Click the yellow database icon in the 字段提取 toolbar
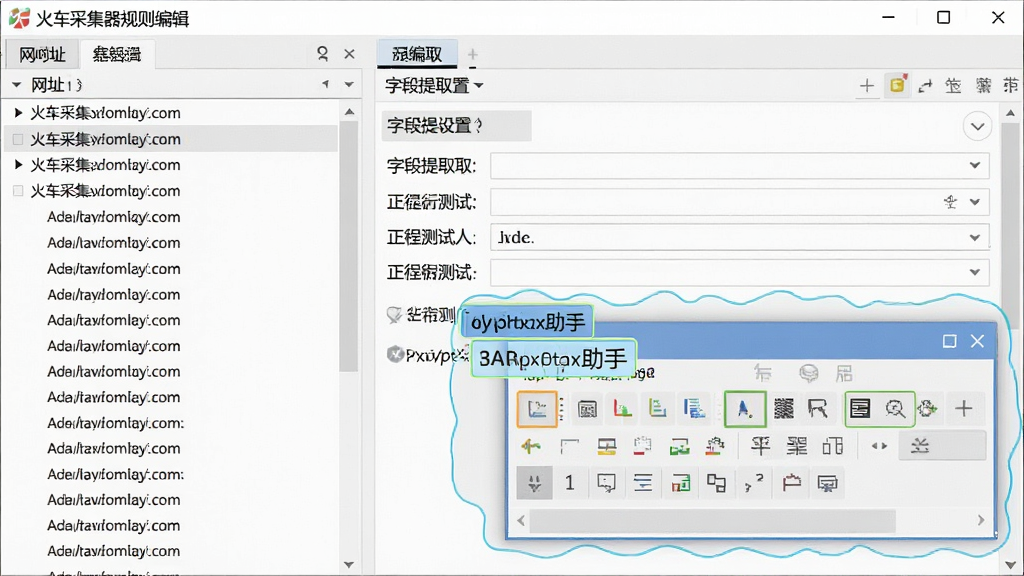This screenshot has width=1024, height=576. tap(897, 85)
